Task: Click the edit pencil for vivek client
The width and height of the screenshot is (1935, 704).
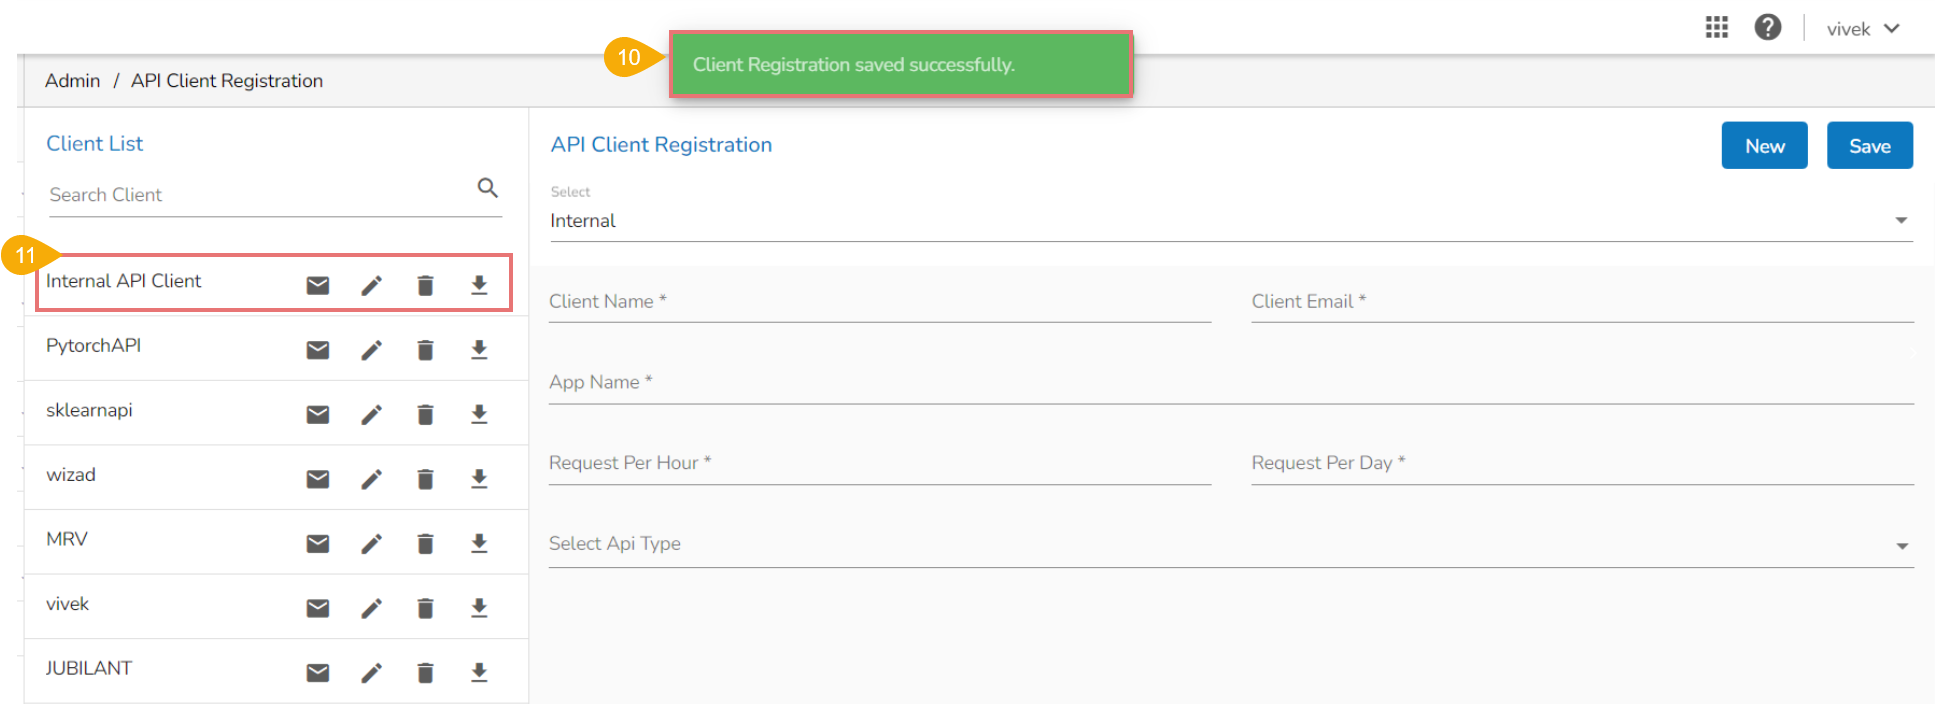Action: coord(371,608)
